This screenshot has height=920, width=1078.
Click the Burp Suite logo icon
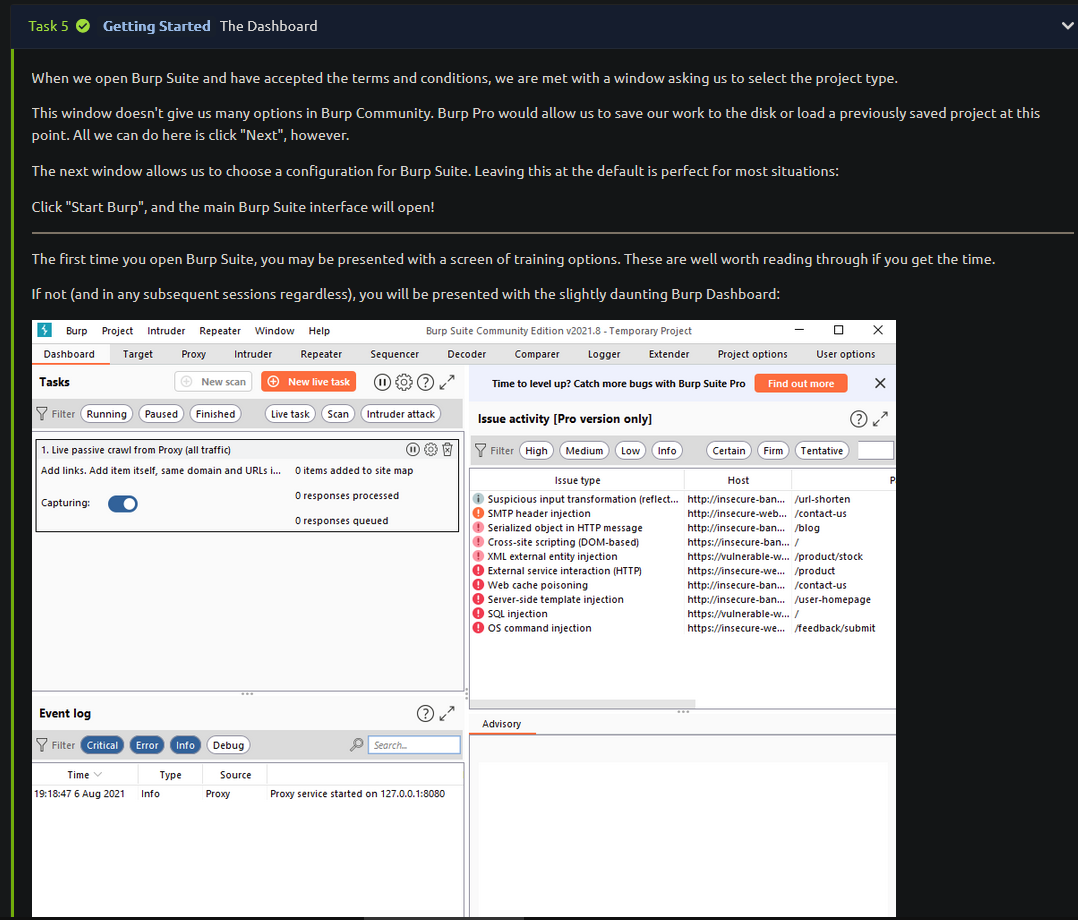click(x=45, y=330)
